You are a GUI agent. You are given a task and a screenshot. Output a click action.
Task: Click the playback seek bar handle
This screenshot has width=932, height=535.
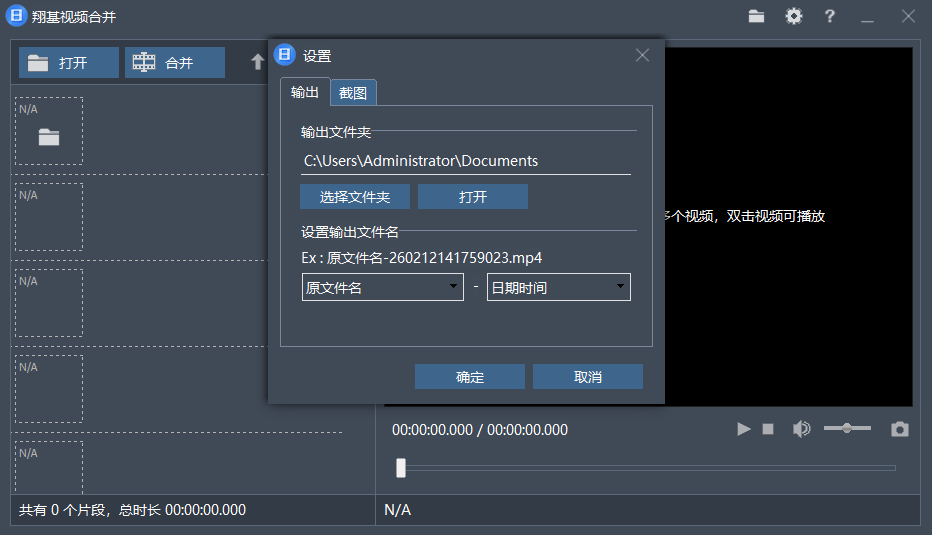tap(401, 468)
